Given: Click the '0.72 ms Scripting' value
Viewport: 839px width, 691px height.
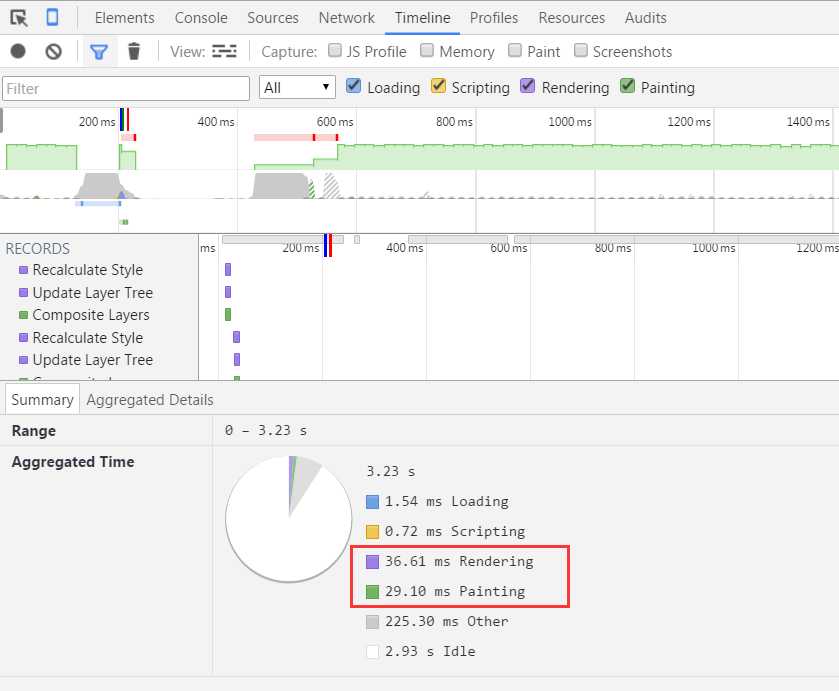Looking at the screenshot, I should pos(455,531).
